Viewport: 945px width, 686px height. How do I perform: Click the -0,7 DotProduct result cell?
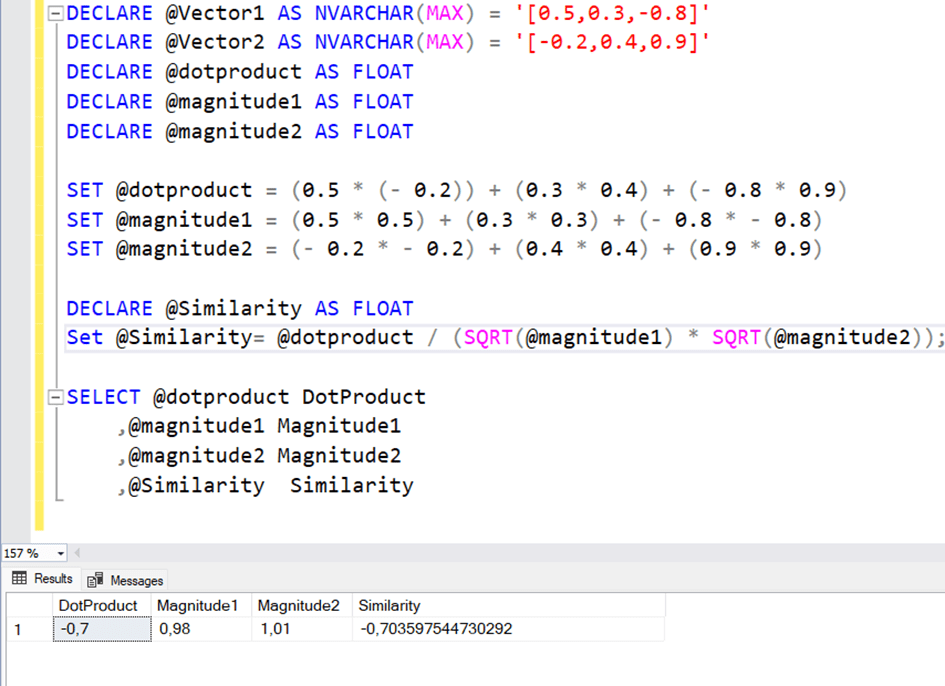point(101,629)
